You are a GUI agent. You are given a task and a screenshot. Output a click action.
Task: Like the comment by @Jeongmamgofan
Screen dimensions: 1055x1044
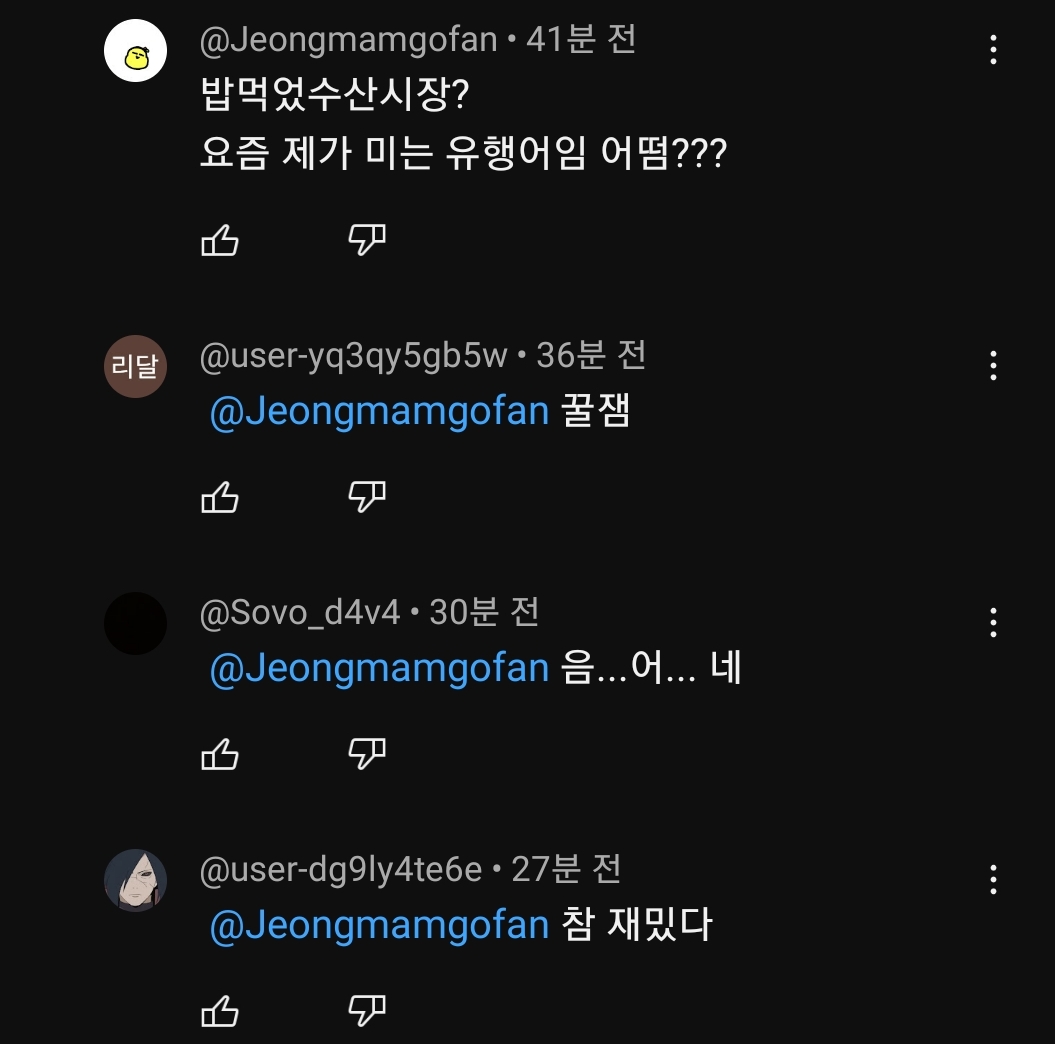(x=220, y=240)
